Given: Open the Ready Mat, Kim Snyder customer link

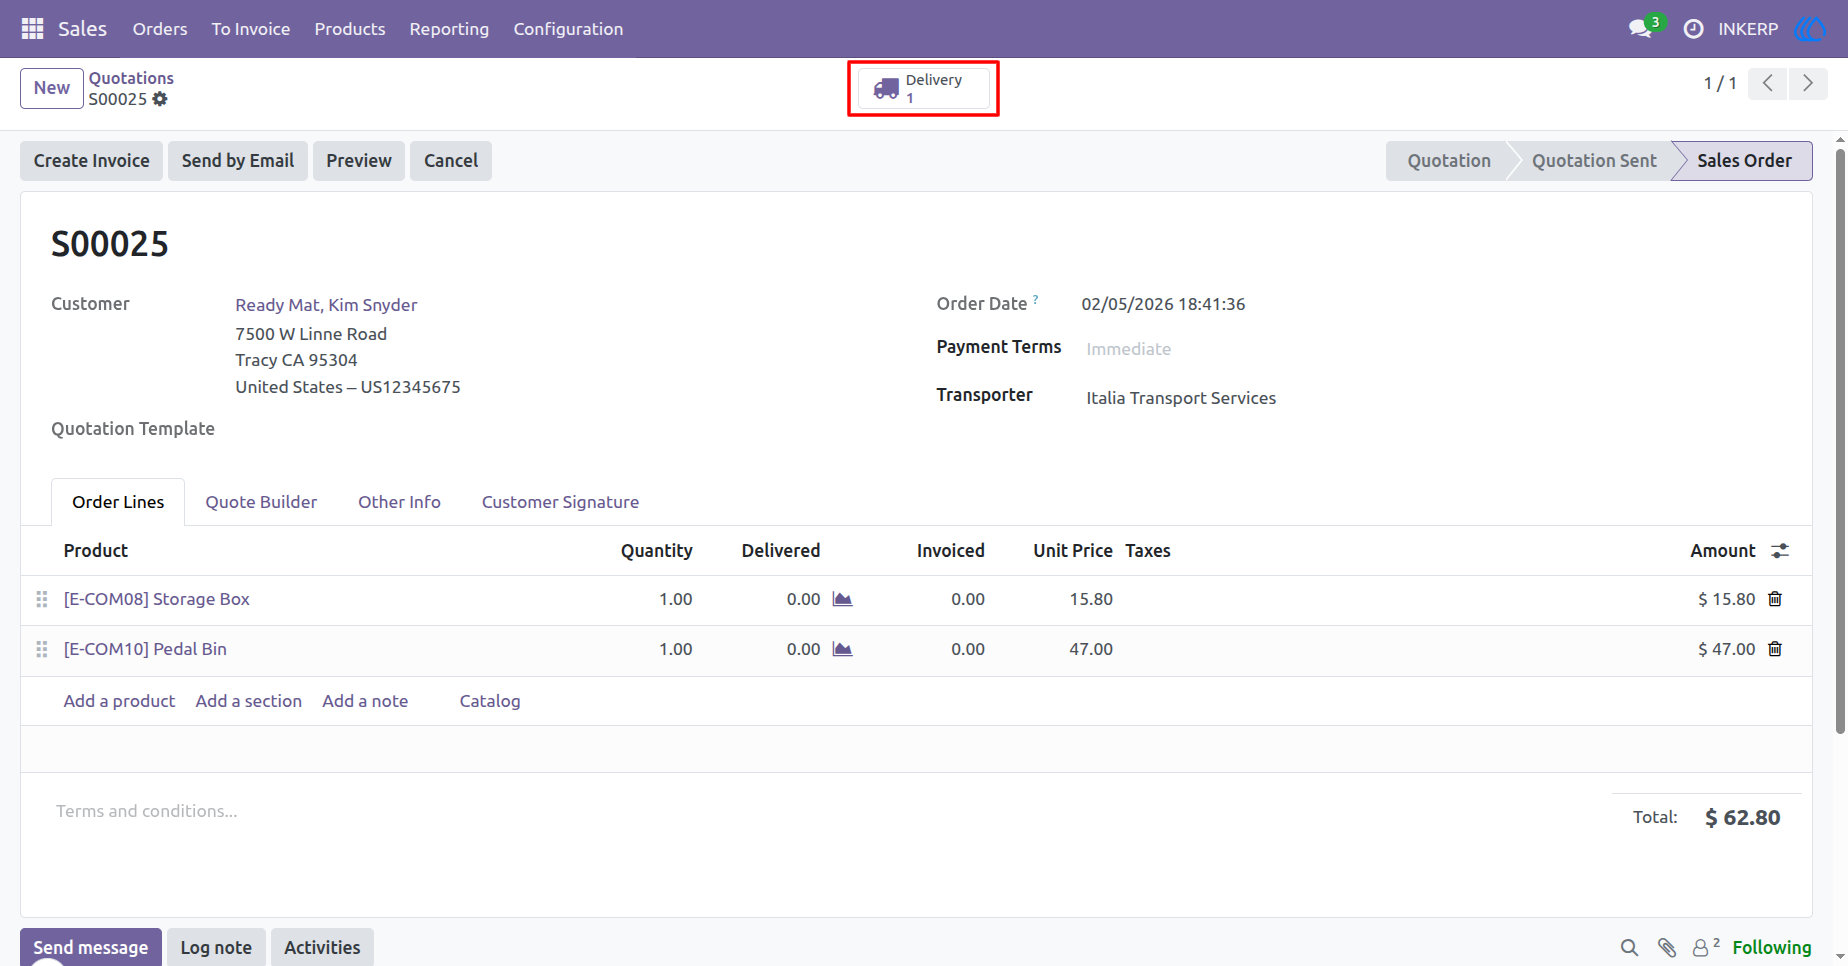Looking at the screenshot, I should coord(326,305).
